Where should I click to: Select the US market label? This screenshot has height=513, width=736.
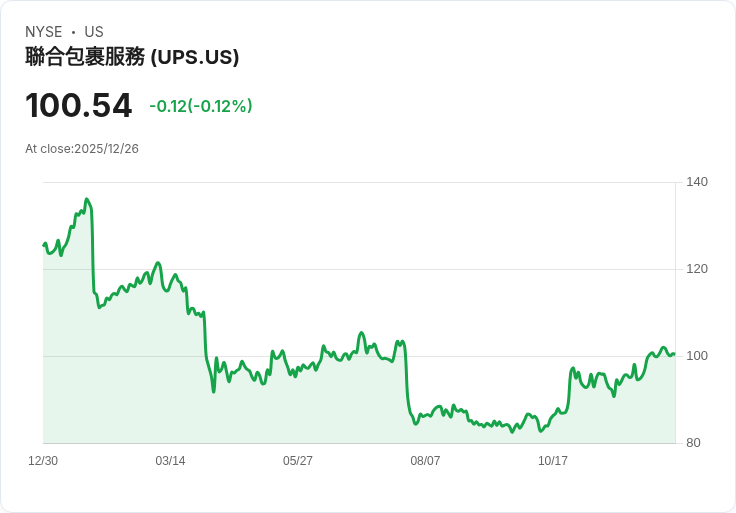pyautogui.click(x=94, y=32)
